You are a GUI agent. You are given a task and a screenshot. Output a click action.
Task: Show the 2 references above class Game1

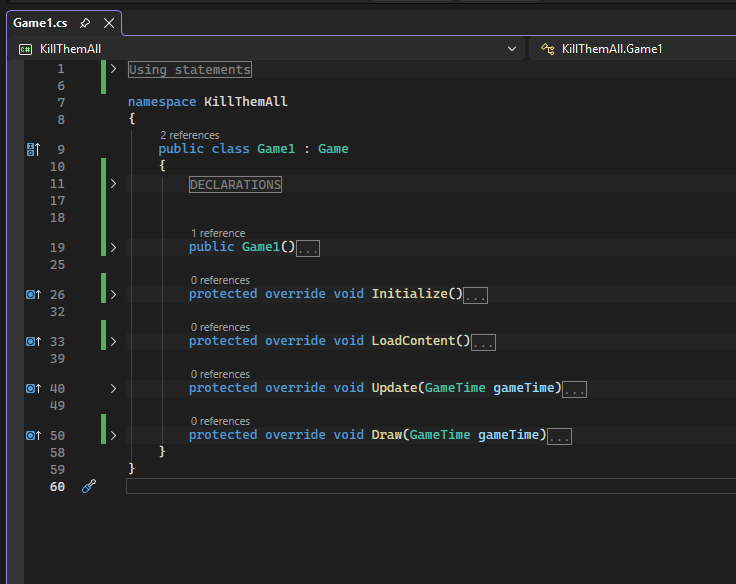tap(189, 135)
